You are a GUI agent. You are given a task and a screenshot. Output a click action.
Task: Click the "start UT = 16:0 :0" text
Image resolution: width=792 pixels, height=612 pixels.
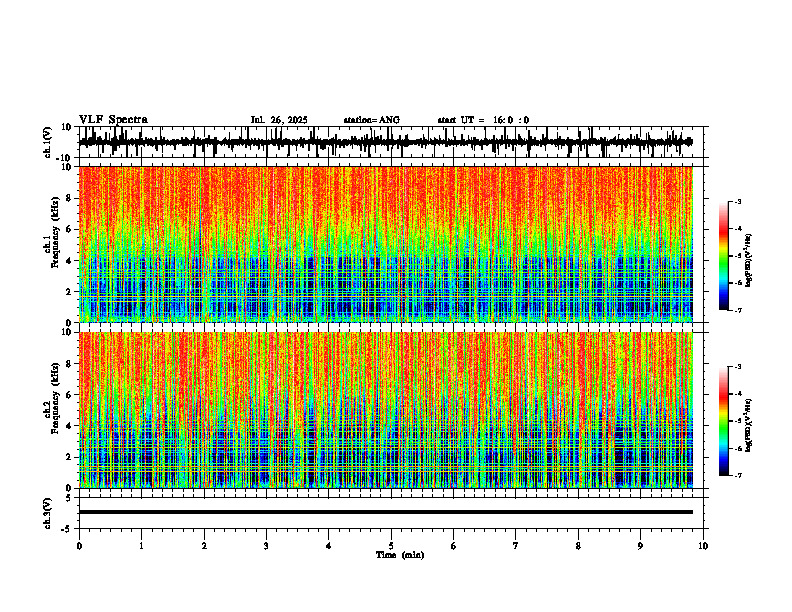pos(483,120)
